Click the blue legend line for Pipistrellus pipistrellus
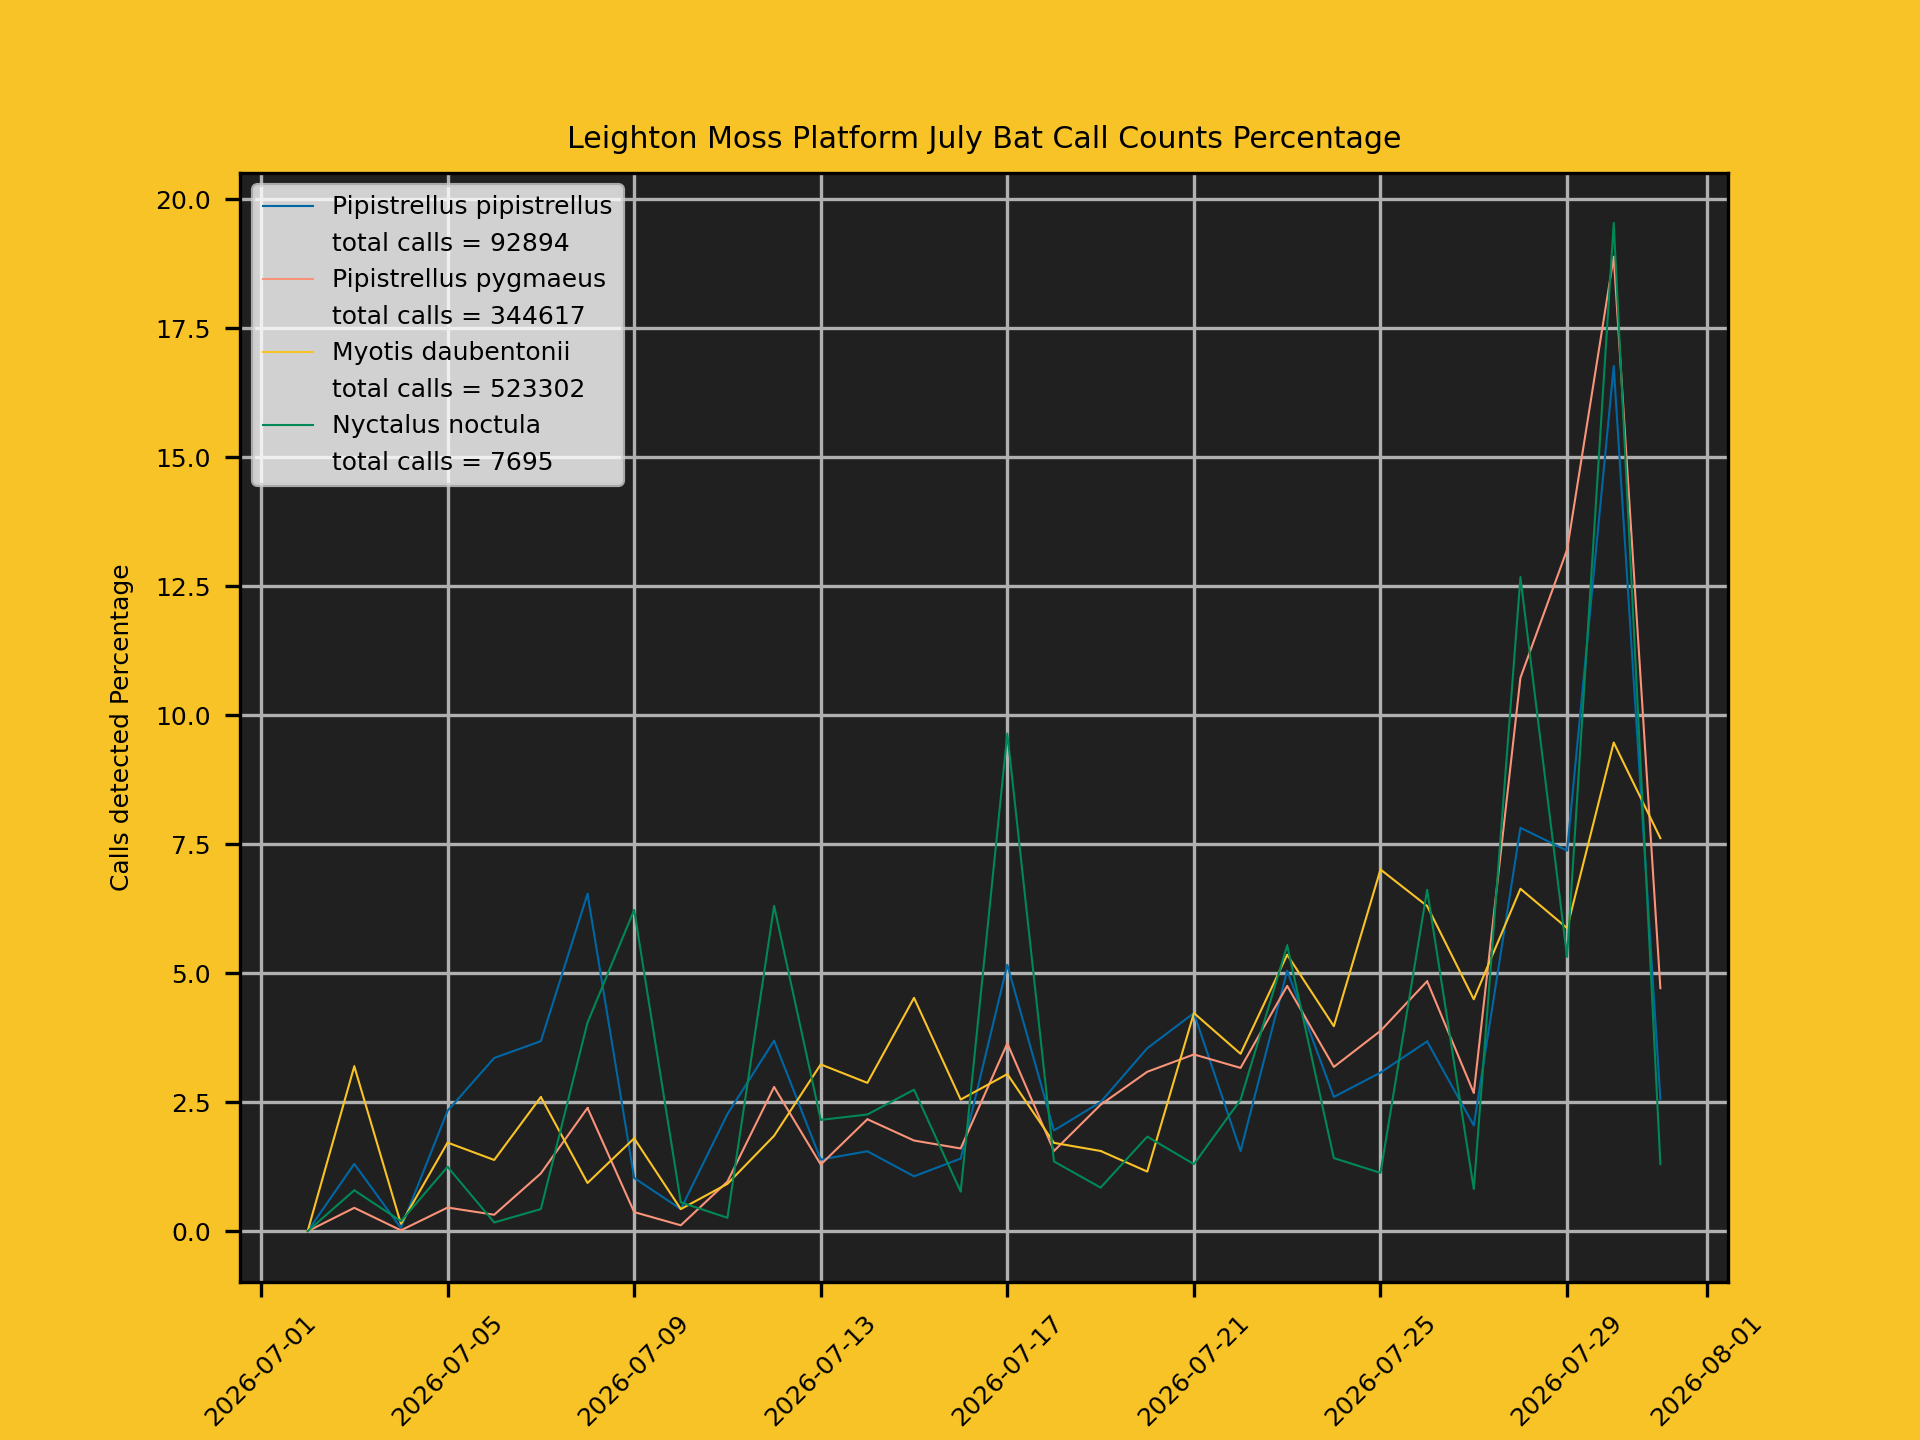 point(288,207)
